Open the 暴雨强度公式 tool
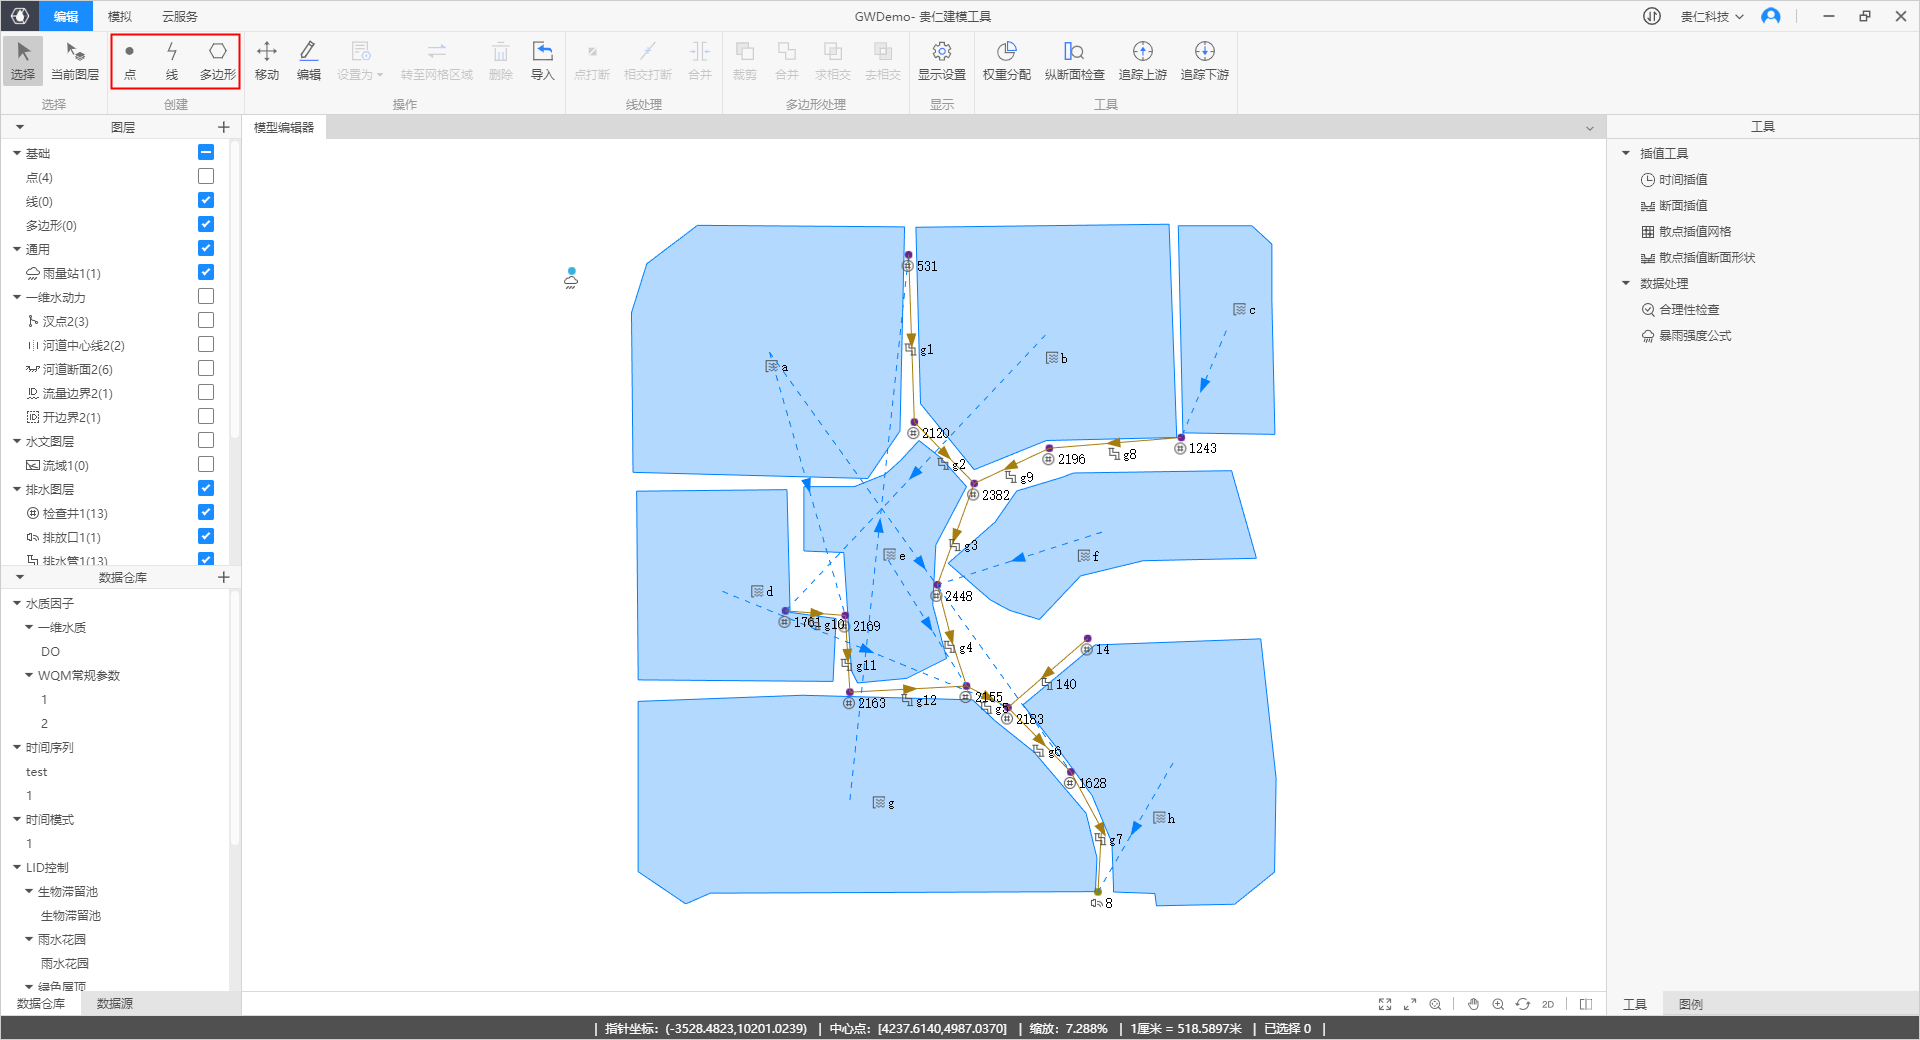The height and width of the screenshot is (1040, 1920). click(x=1695, y=336)
